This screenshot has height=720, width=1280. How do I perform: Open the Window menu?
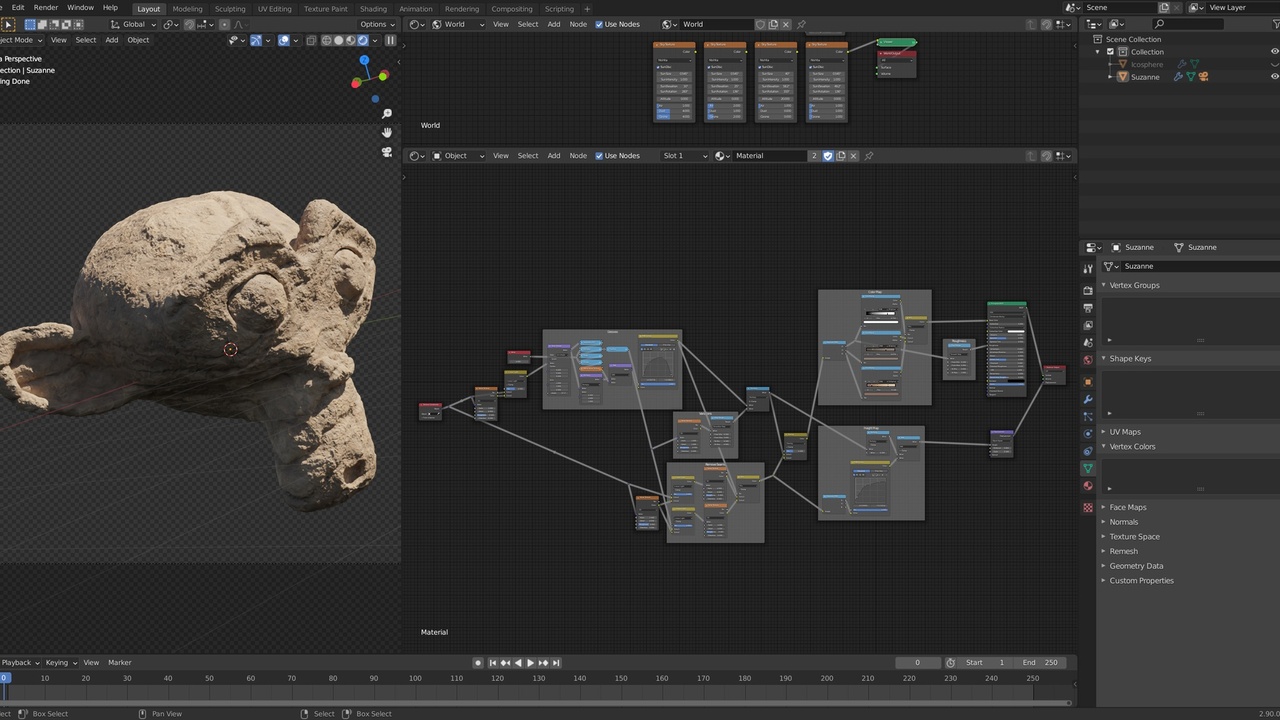point(80,8)
